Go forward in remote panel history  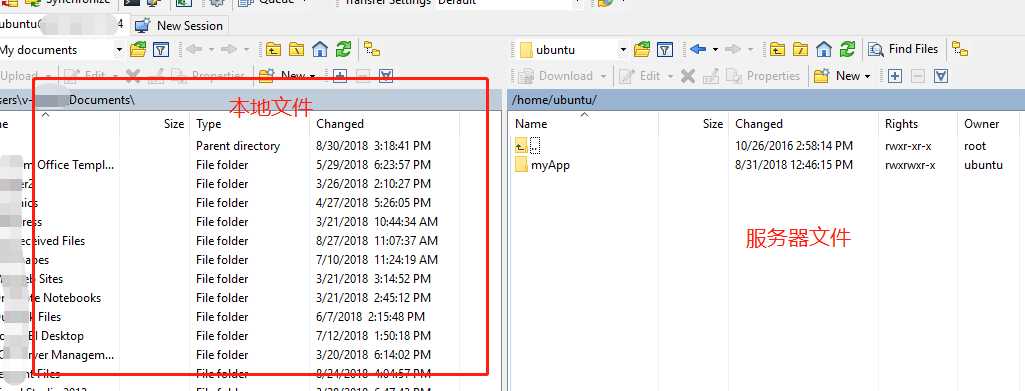(733, 49)
